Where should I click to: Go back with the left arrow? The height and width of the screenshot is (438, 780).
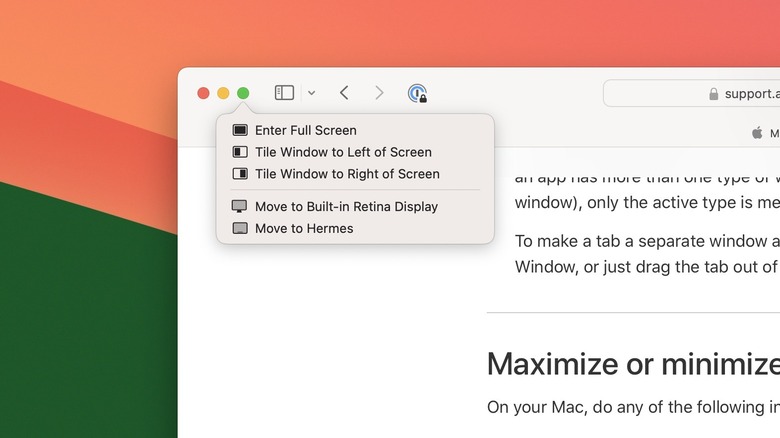(x=344, y=93)
